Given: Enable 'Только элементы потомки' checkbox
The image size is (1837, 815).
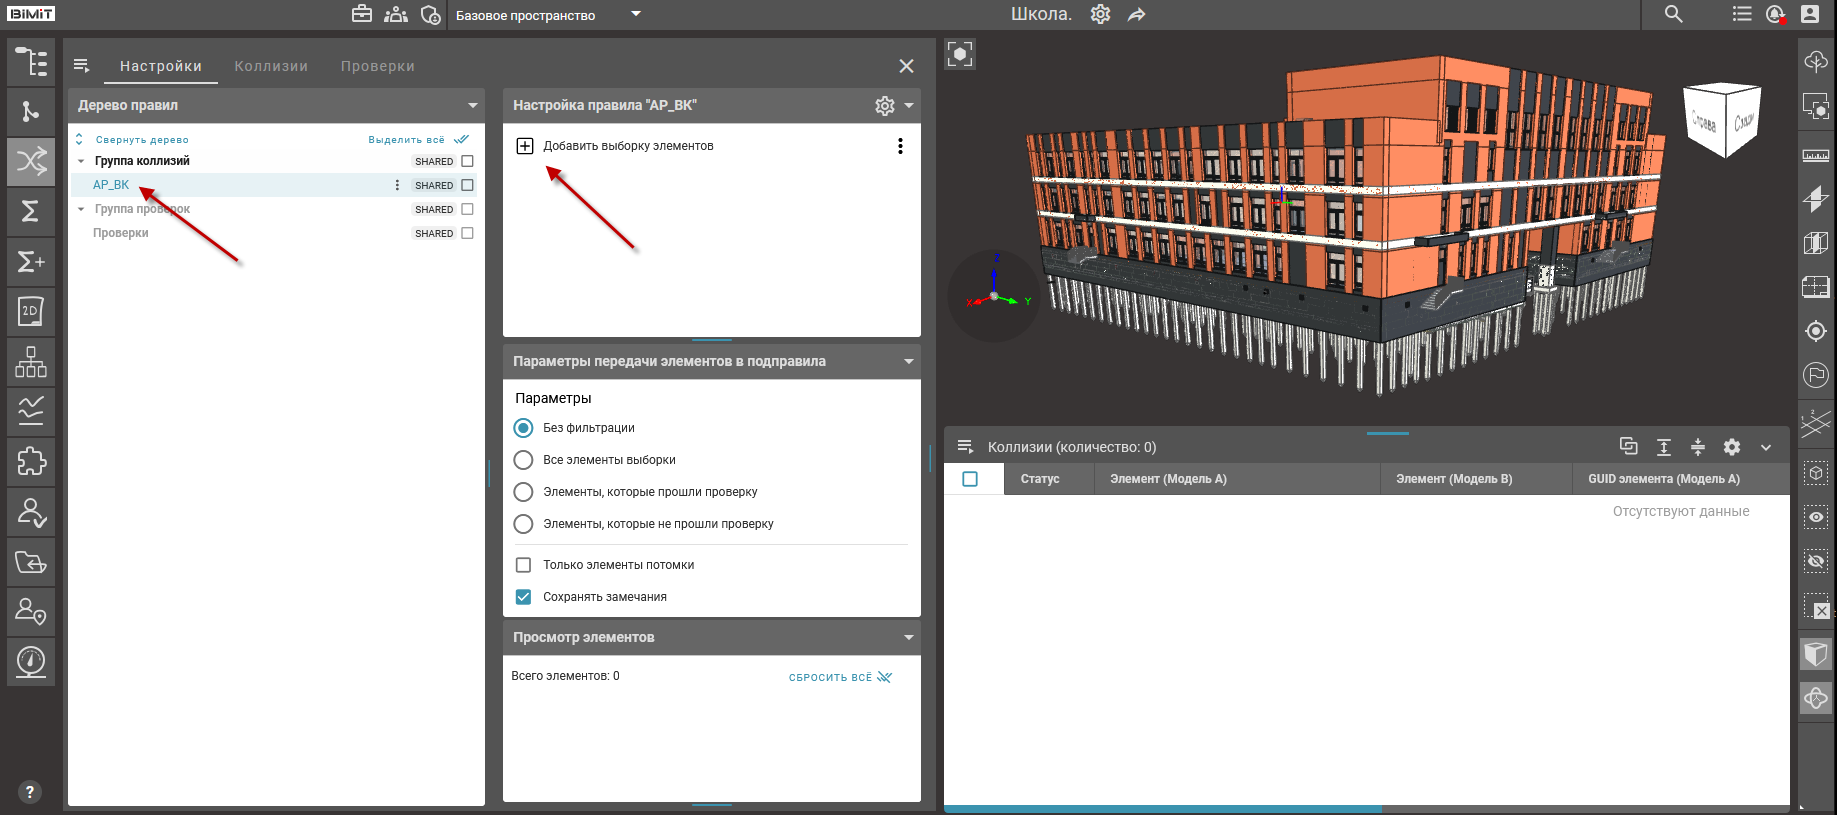Looking at the screenshot, I should (523, 565).
